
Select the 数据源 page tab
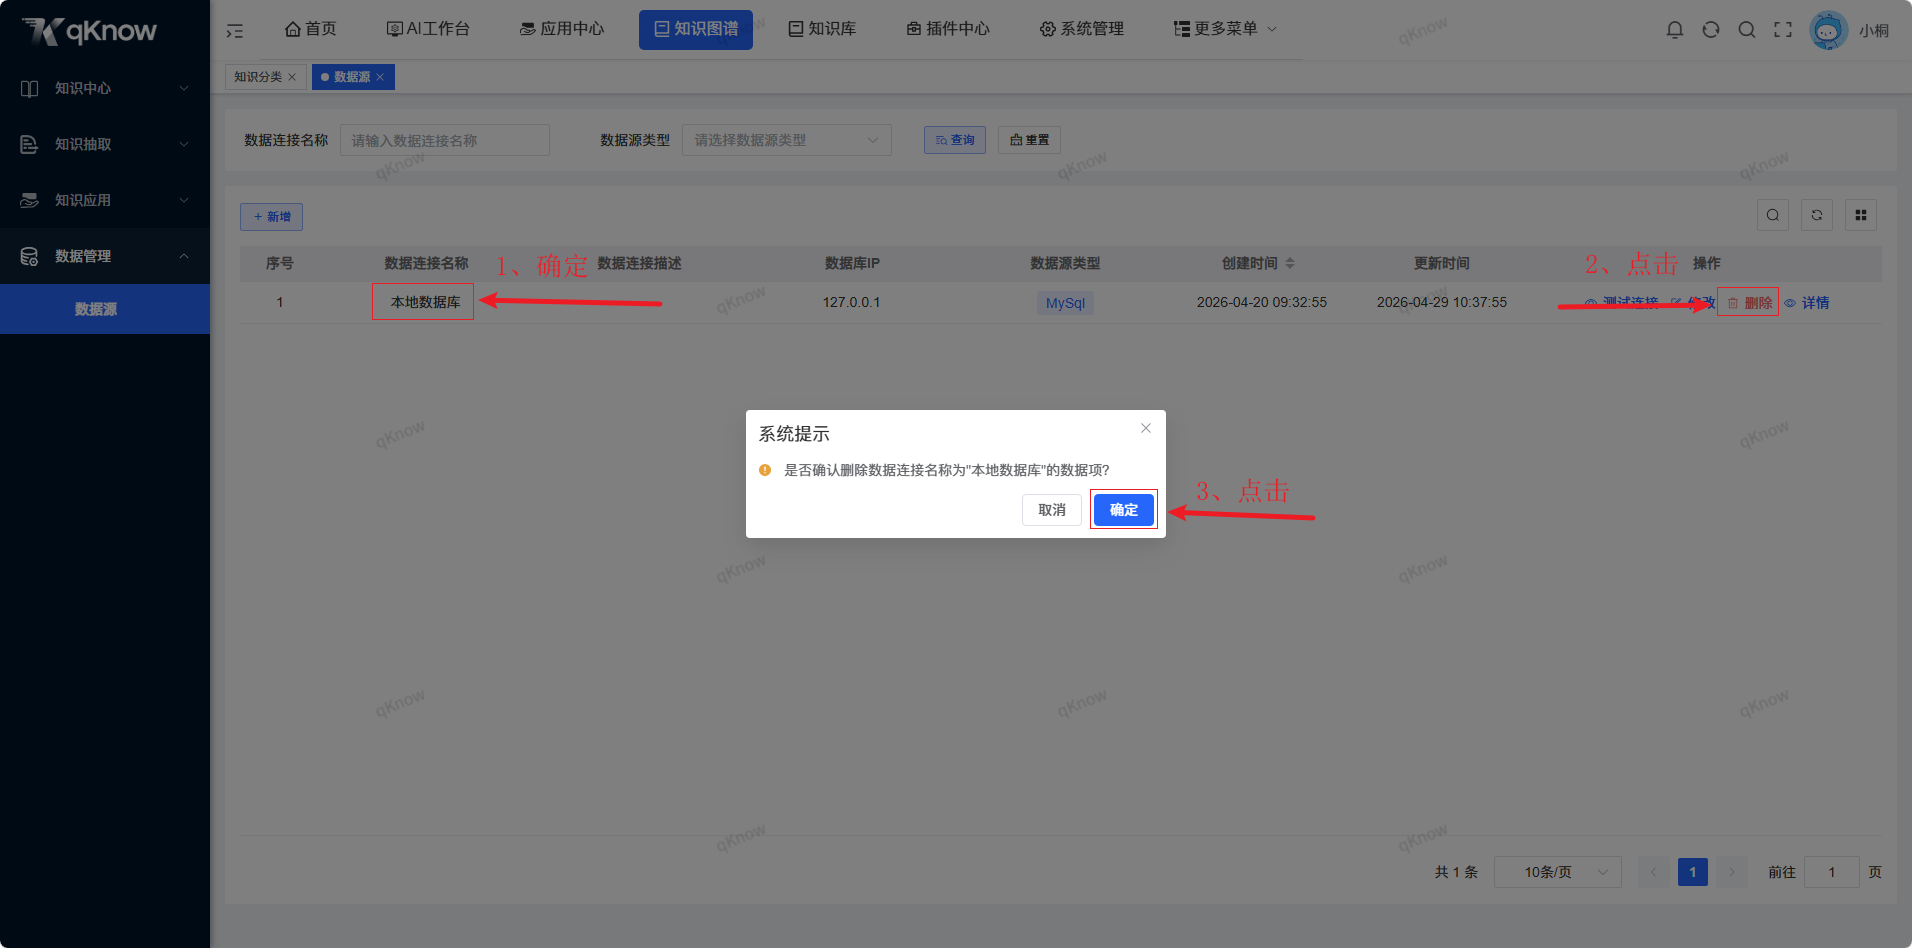[351, 77]
